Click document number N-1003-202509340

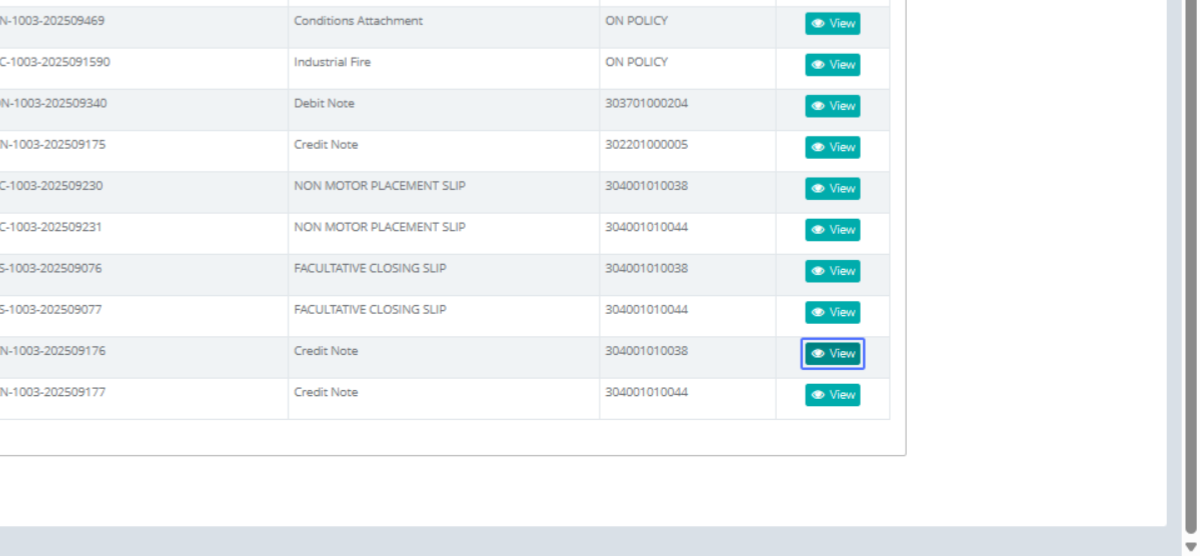click(52, 104)
